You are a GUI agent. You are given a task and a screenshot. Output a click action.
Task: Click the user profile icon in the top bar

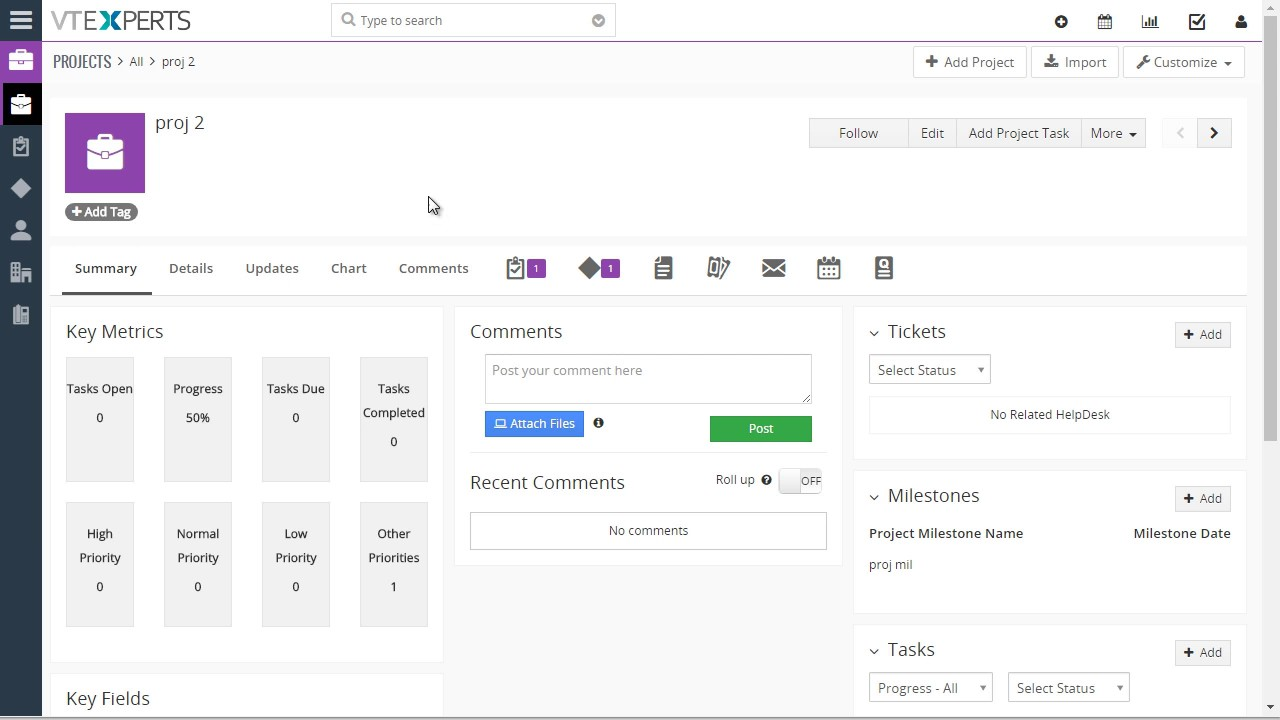pos(1241,21)
